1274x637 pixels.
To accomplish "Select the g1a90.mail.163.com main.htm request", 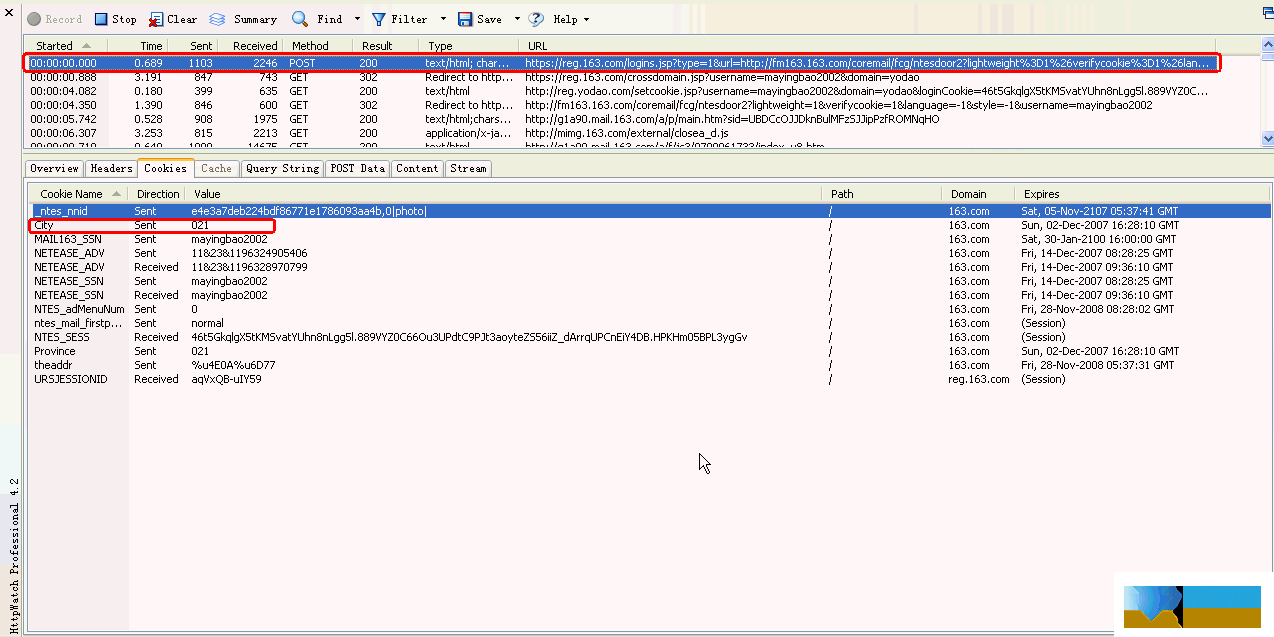I will click(620, 119).
